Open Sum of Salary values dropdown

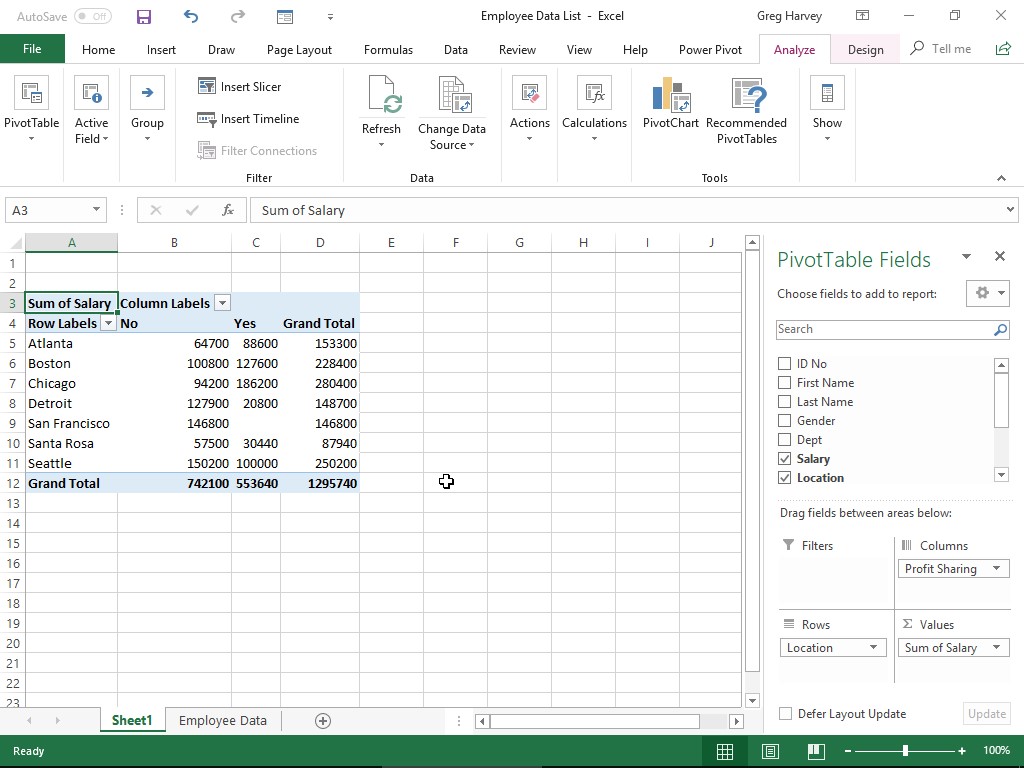point(996,648)
